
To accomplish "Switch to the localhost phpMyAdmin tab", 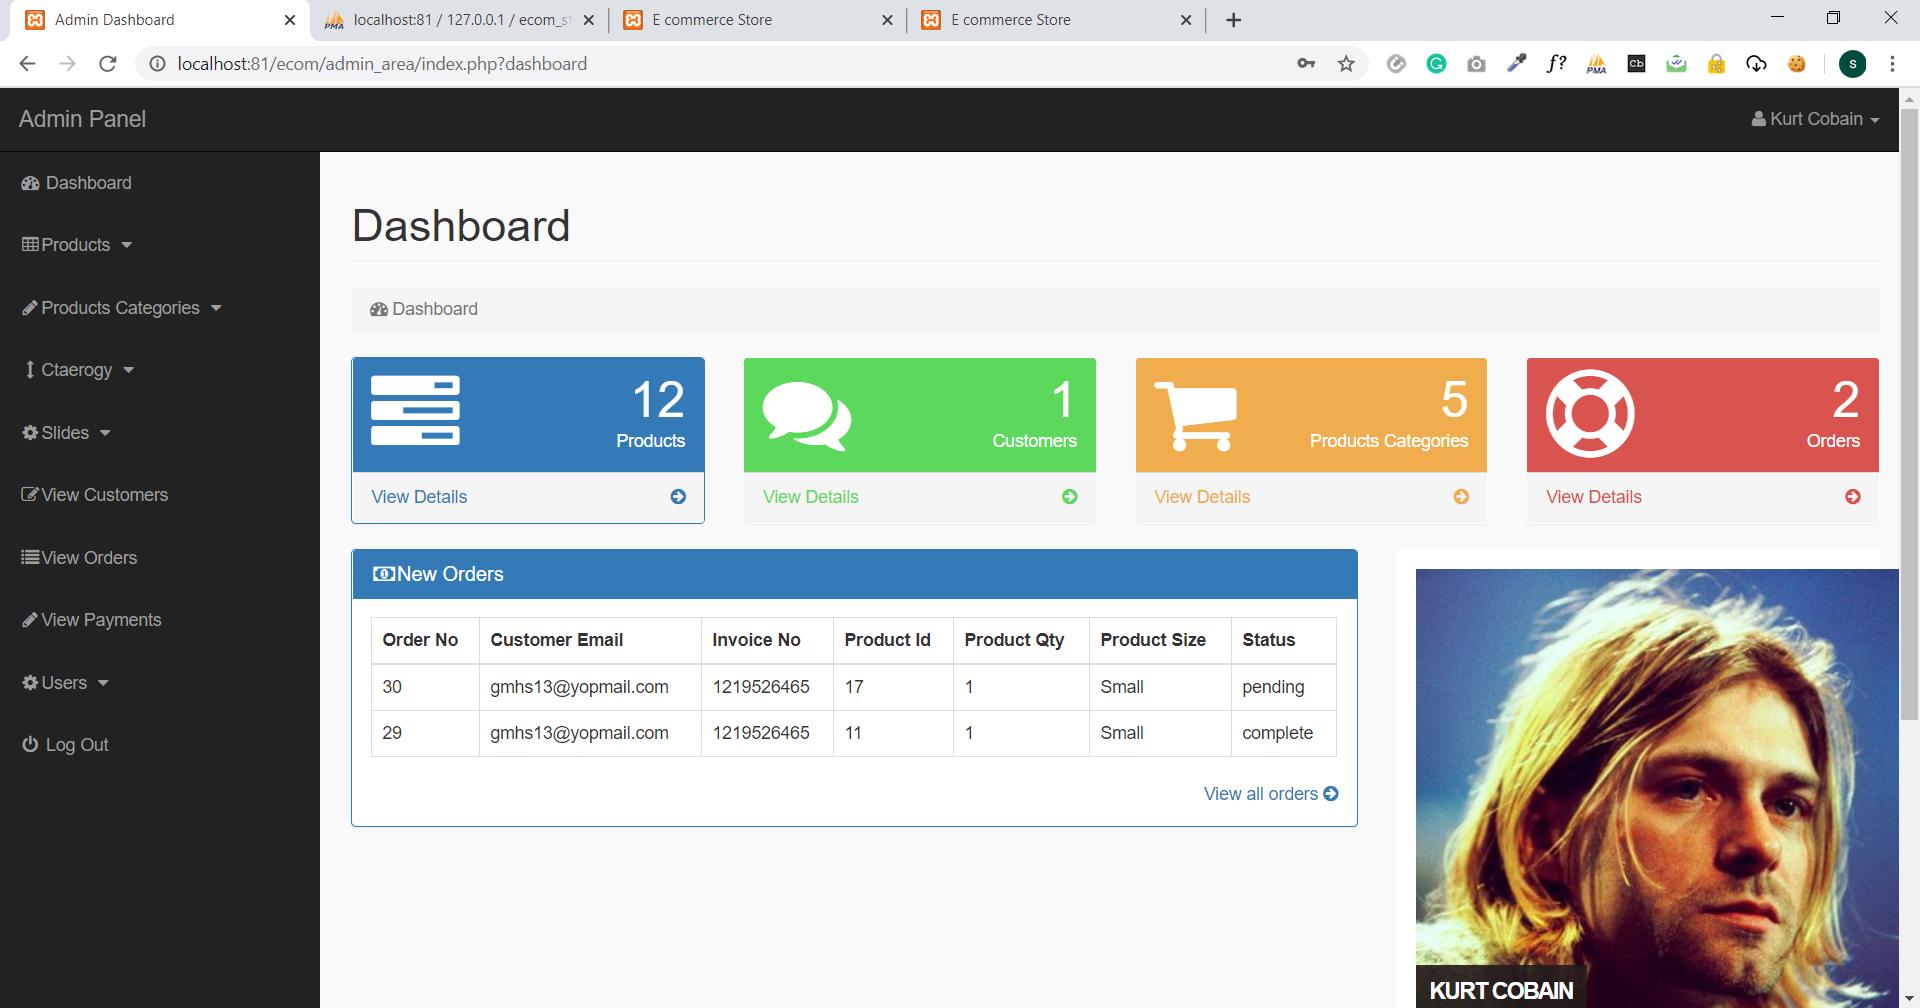I will pos(461,20).
